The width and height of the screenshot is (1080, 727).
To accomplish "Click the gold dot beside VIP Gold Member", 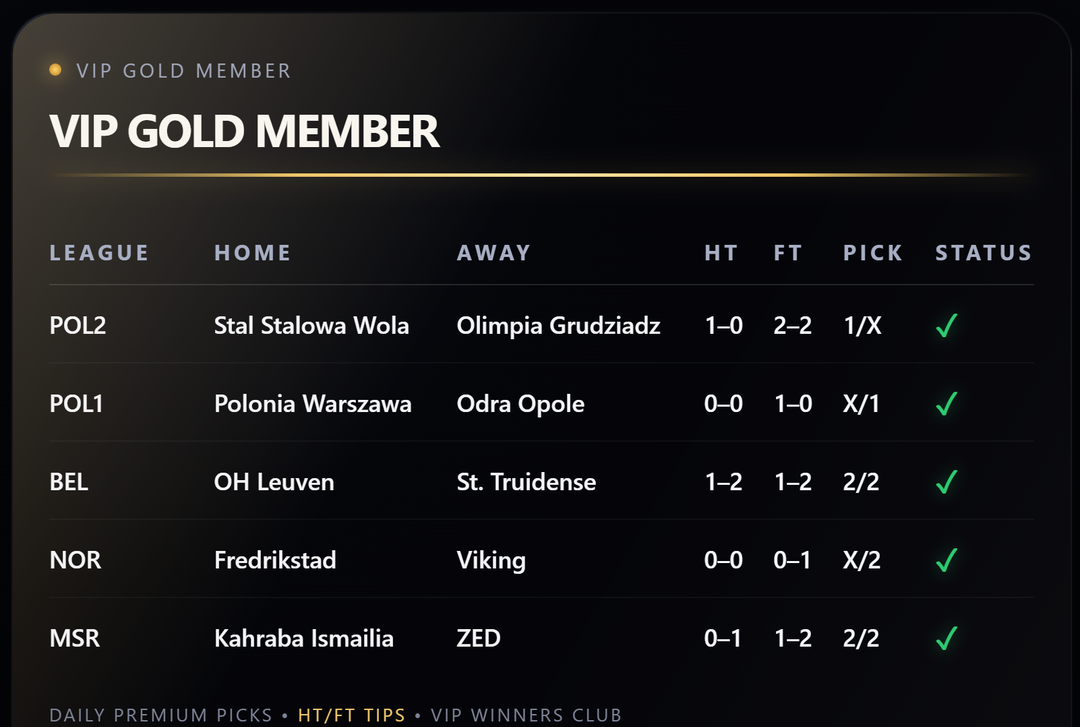I will 55,70.
